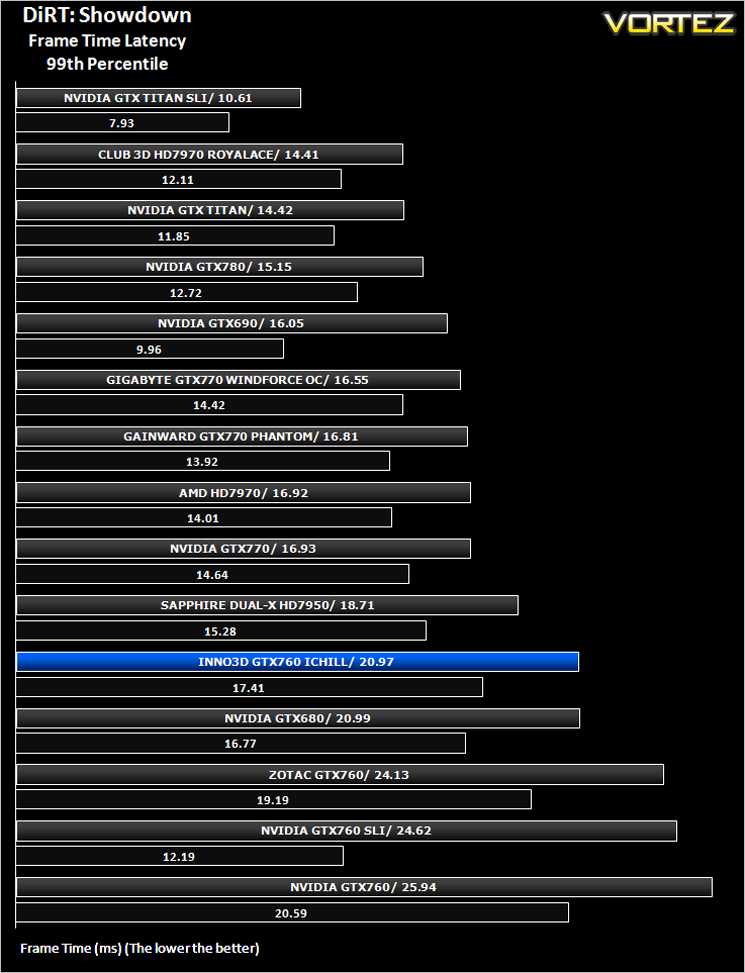
Task: Select the 11.85 value bar
Action: pos(175,236)
